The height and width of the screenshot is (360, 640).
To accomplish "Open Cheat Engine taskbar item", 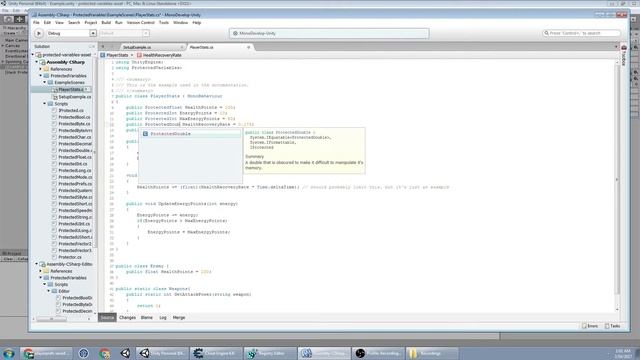I will [216, 353].
